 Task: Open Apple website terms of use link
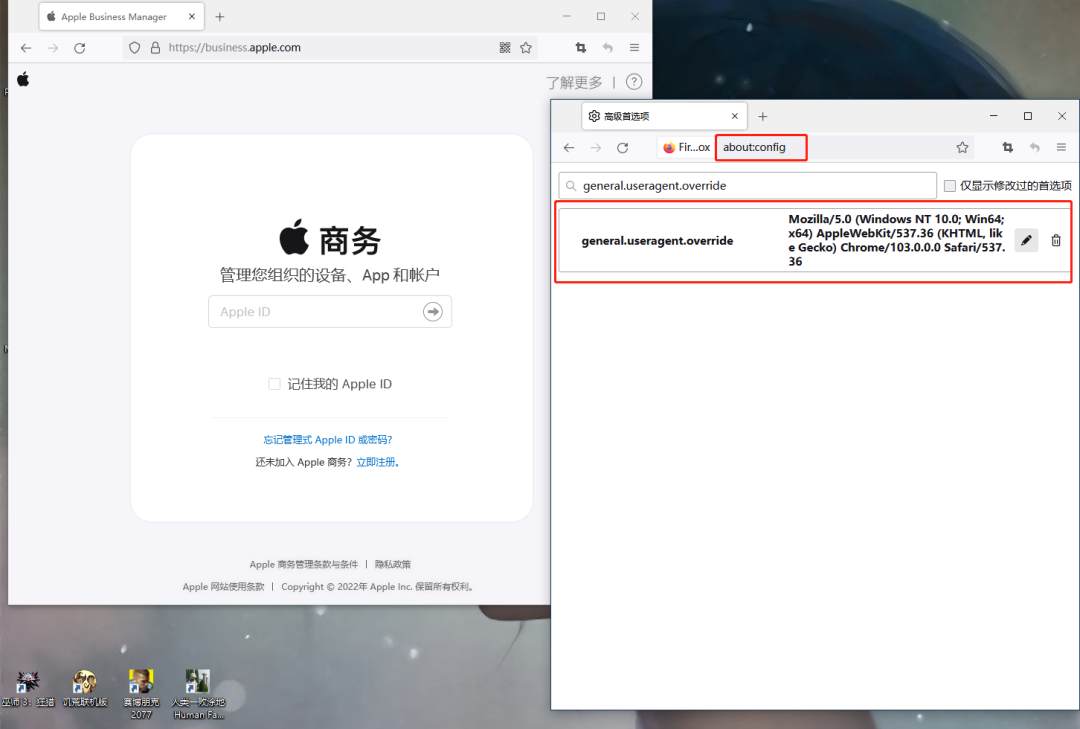[x=223, y=587]
